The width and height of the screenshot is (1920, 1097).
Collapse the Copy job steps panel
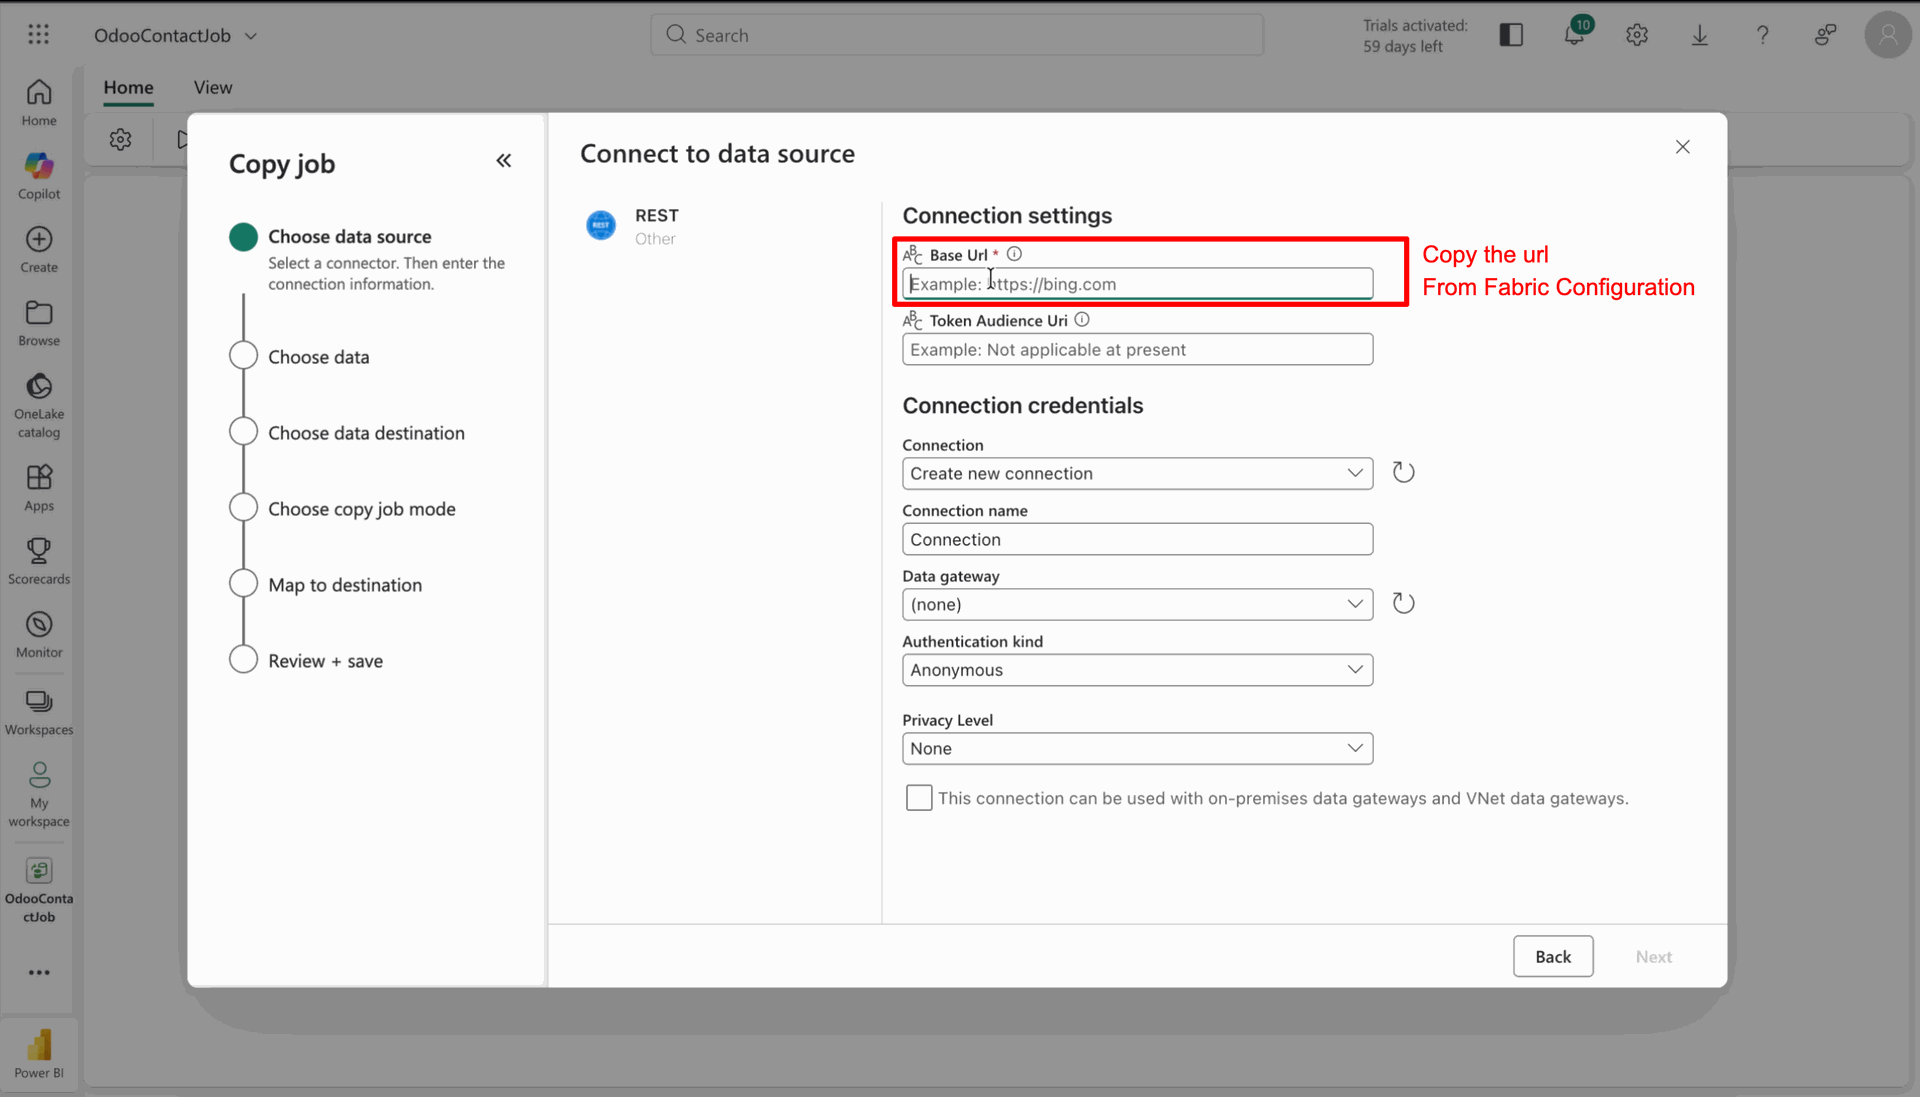click(x=504, y=161)
